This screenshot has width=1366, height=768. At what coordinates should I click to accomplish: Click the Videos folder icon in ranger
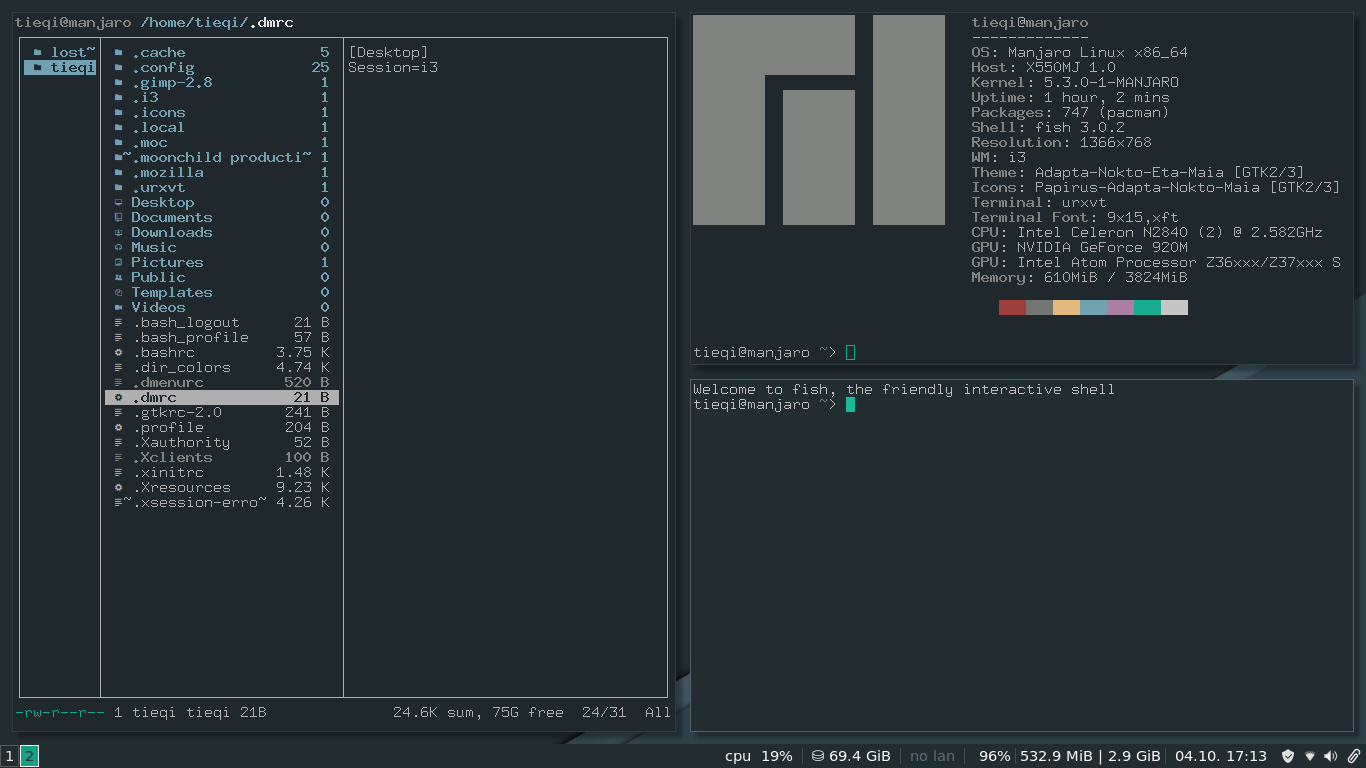(119, 308)
